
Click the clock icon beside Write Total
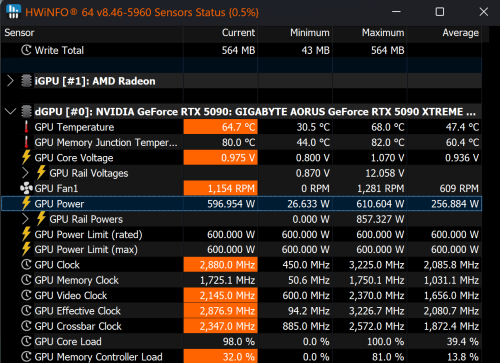point(26,50)
